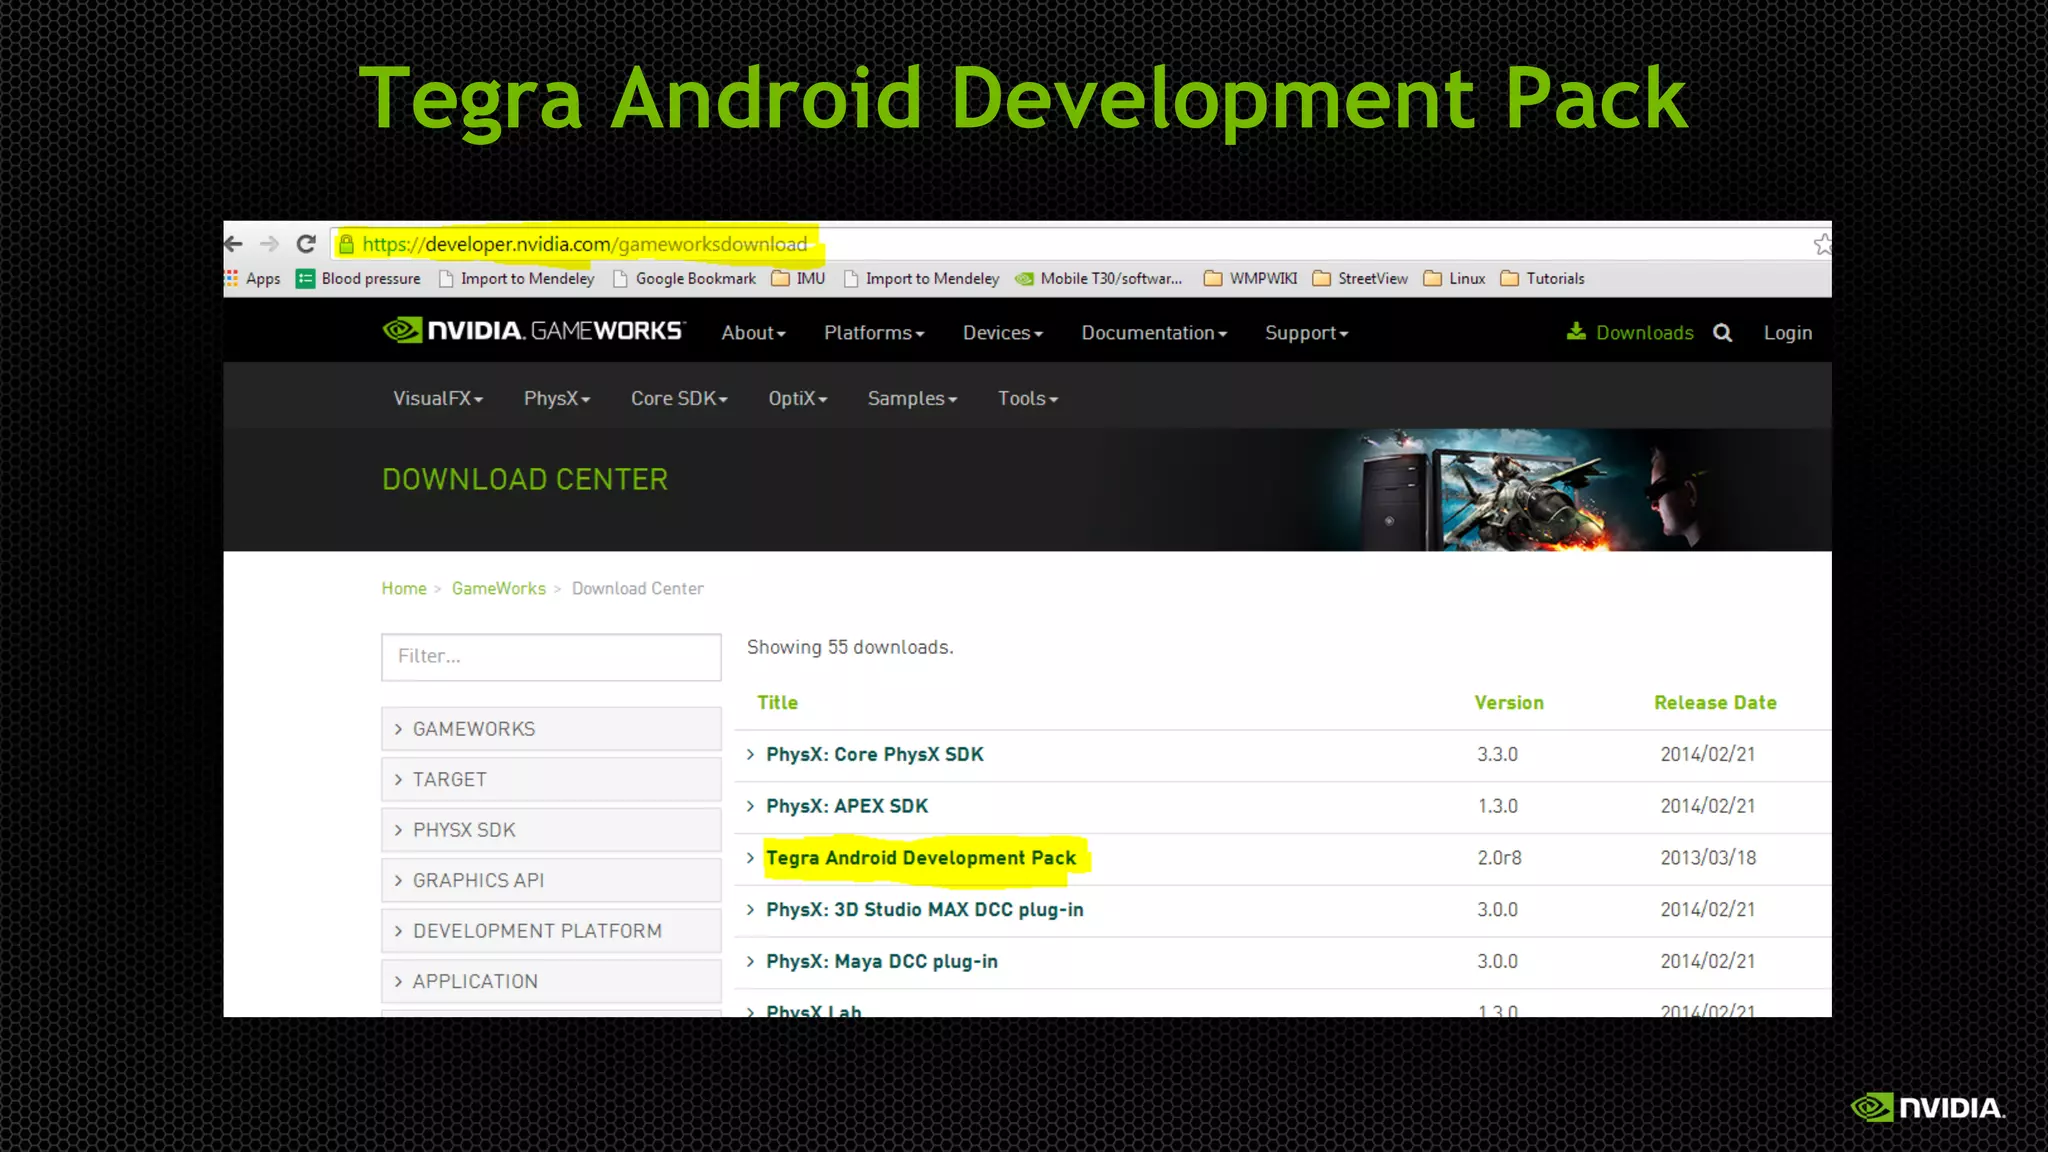2048x1152 pixels.
Task: Click the address bar URL
Action: click(x=584, y=244)
